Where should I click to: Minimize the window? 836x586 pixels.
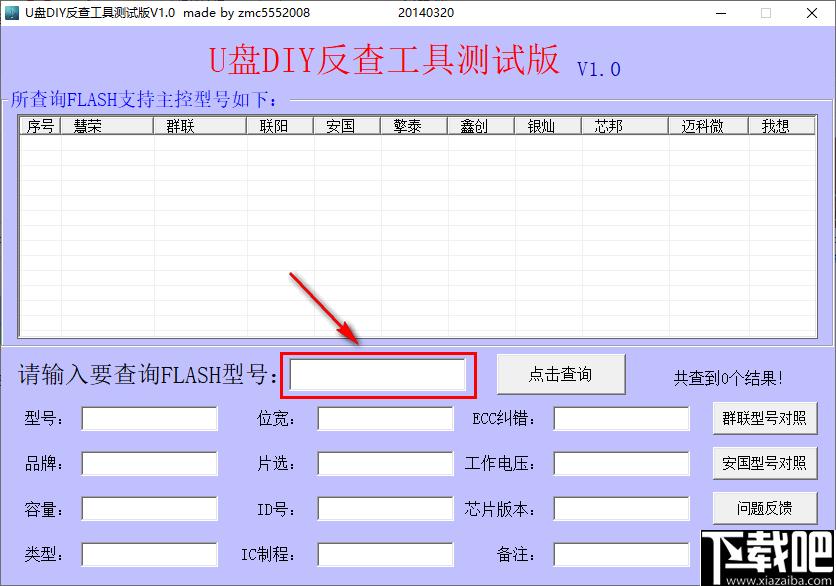pos(721,13)
